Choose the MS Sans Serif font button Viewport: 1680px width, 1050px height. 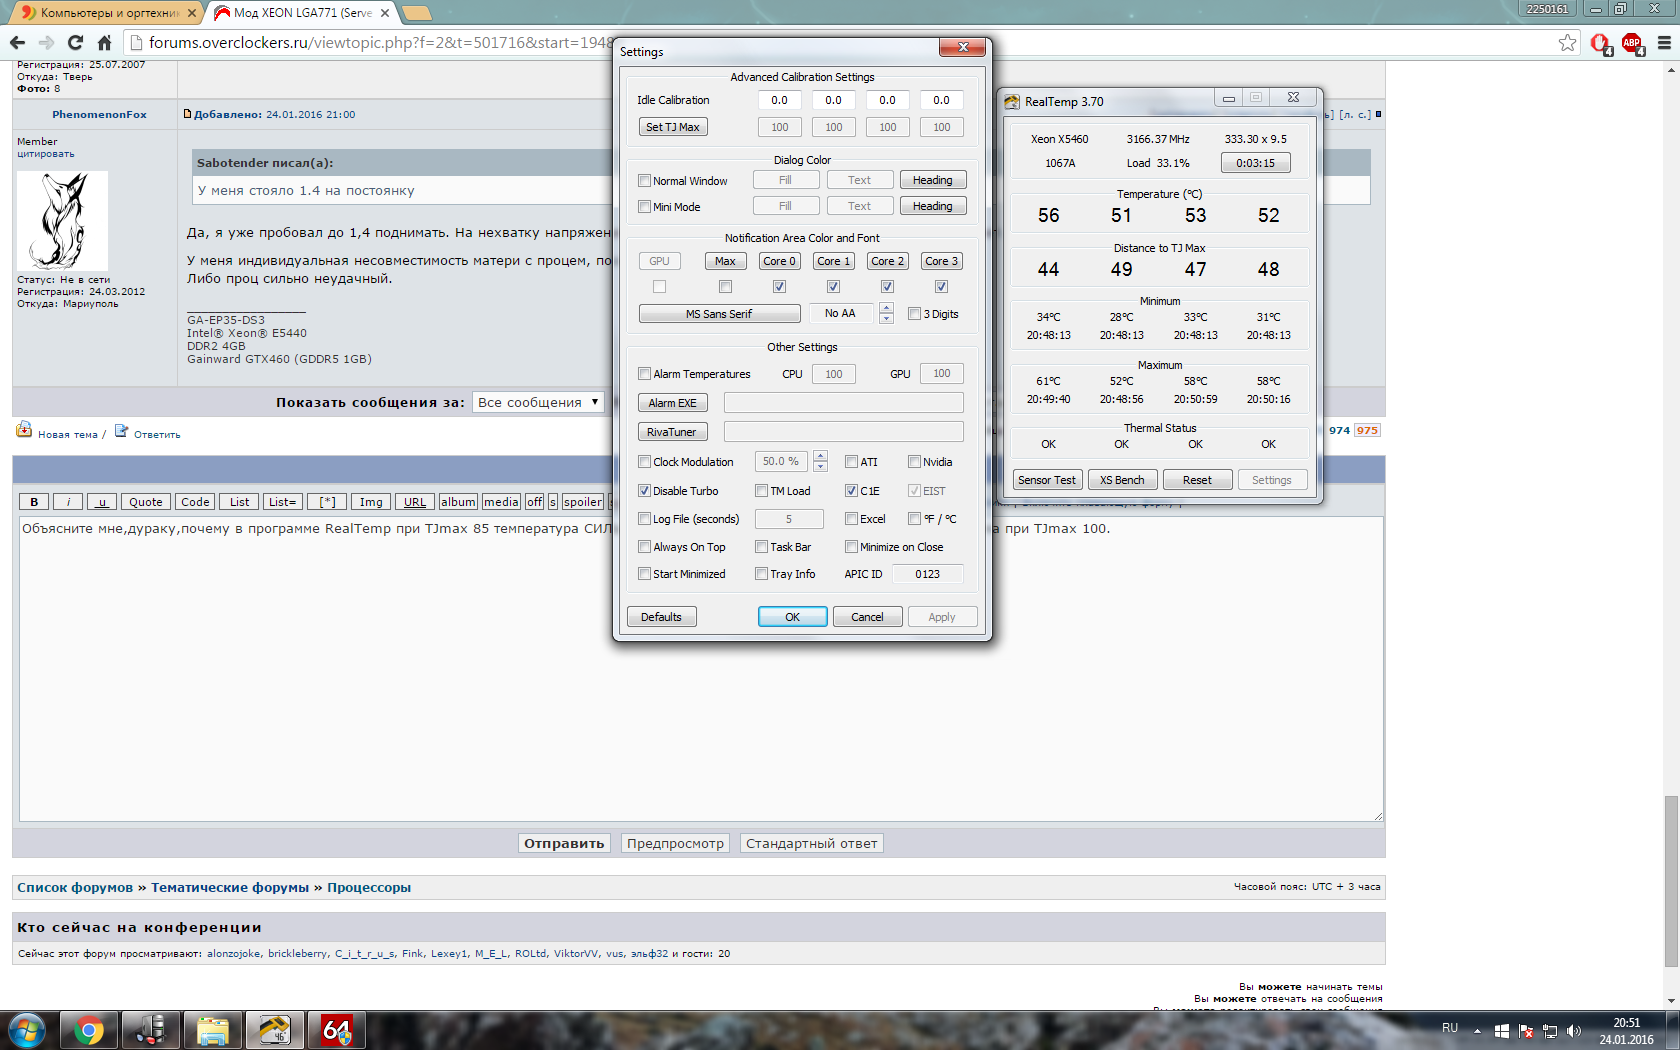(719, 314)
